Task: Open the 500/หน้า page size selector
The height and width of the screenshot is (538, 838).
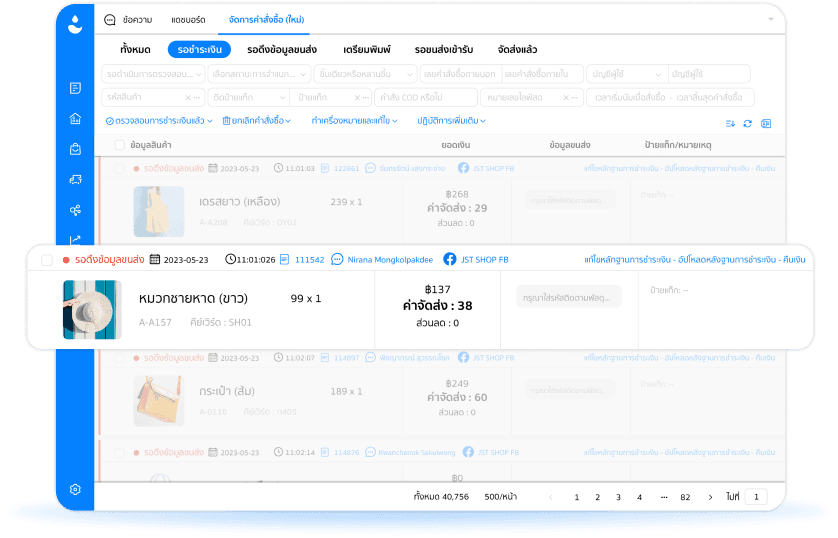Action: pyautogui.click(x=500, y=497)
